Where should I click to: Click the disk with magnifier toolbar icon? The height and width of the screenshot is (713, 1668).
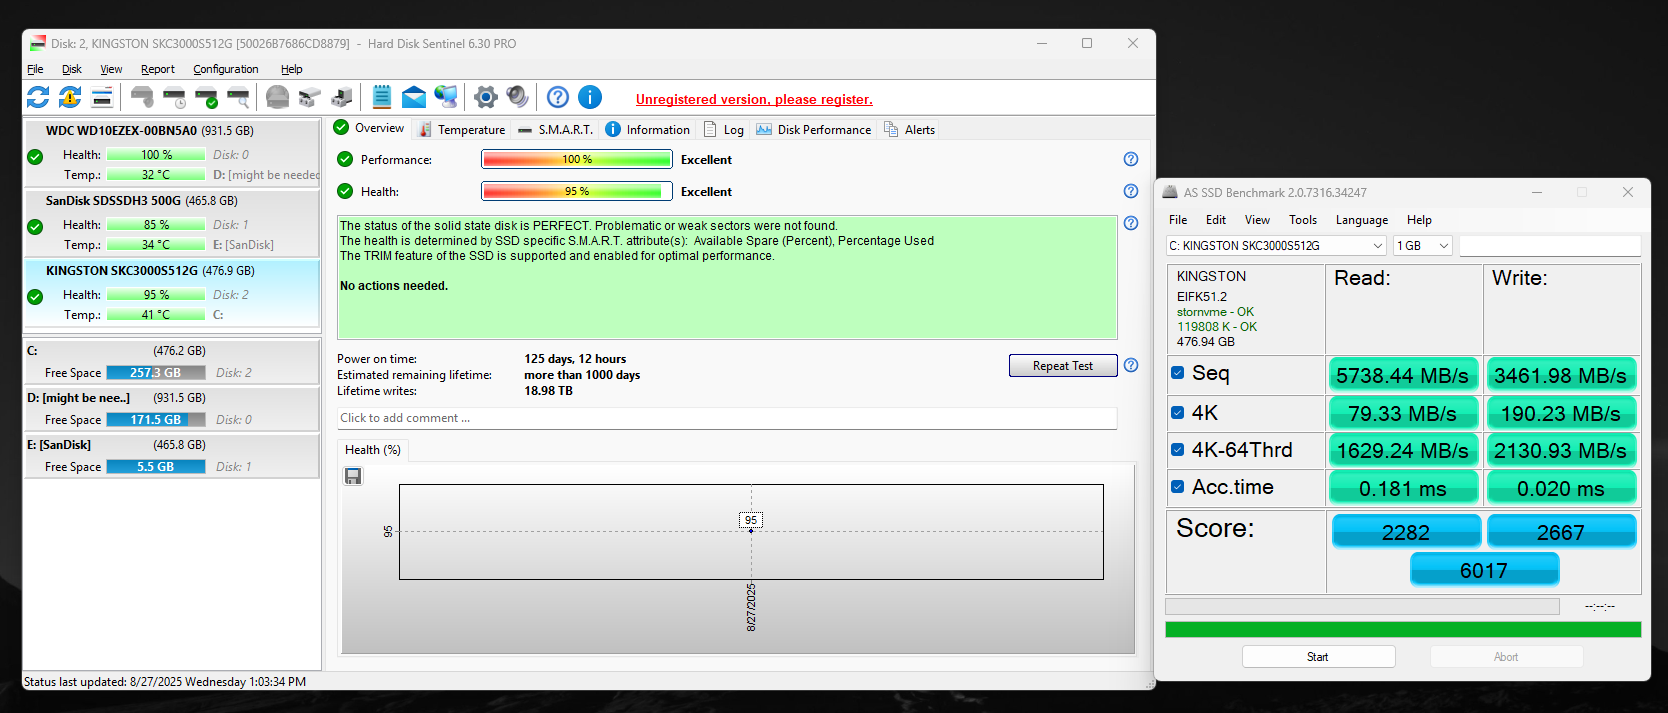coord(238,97)
